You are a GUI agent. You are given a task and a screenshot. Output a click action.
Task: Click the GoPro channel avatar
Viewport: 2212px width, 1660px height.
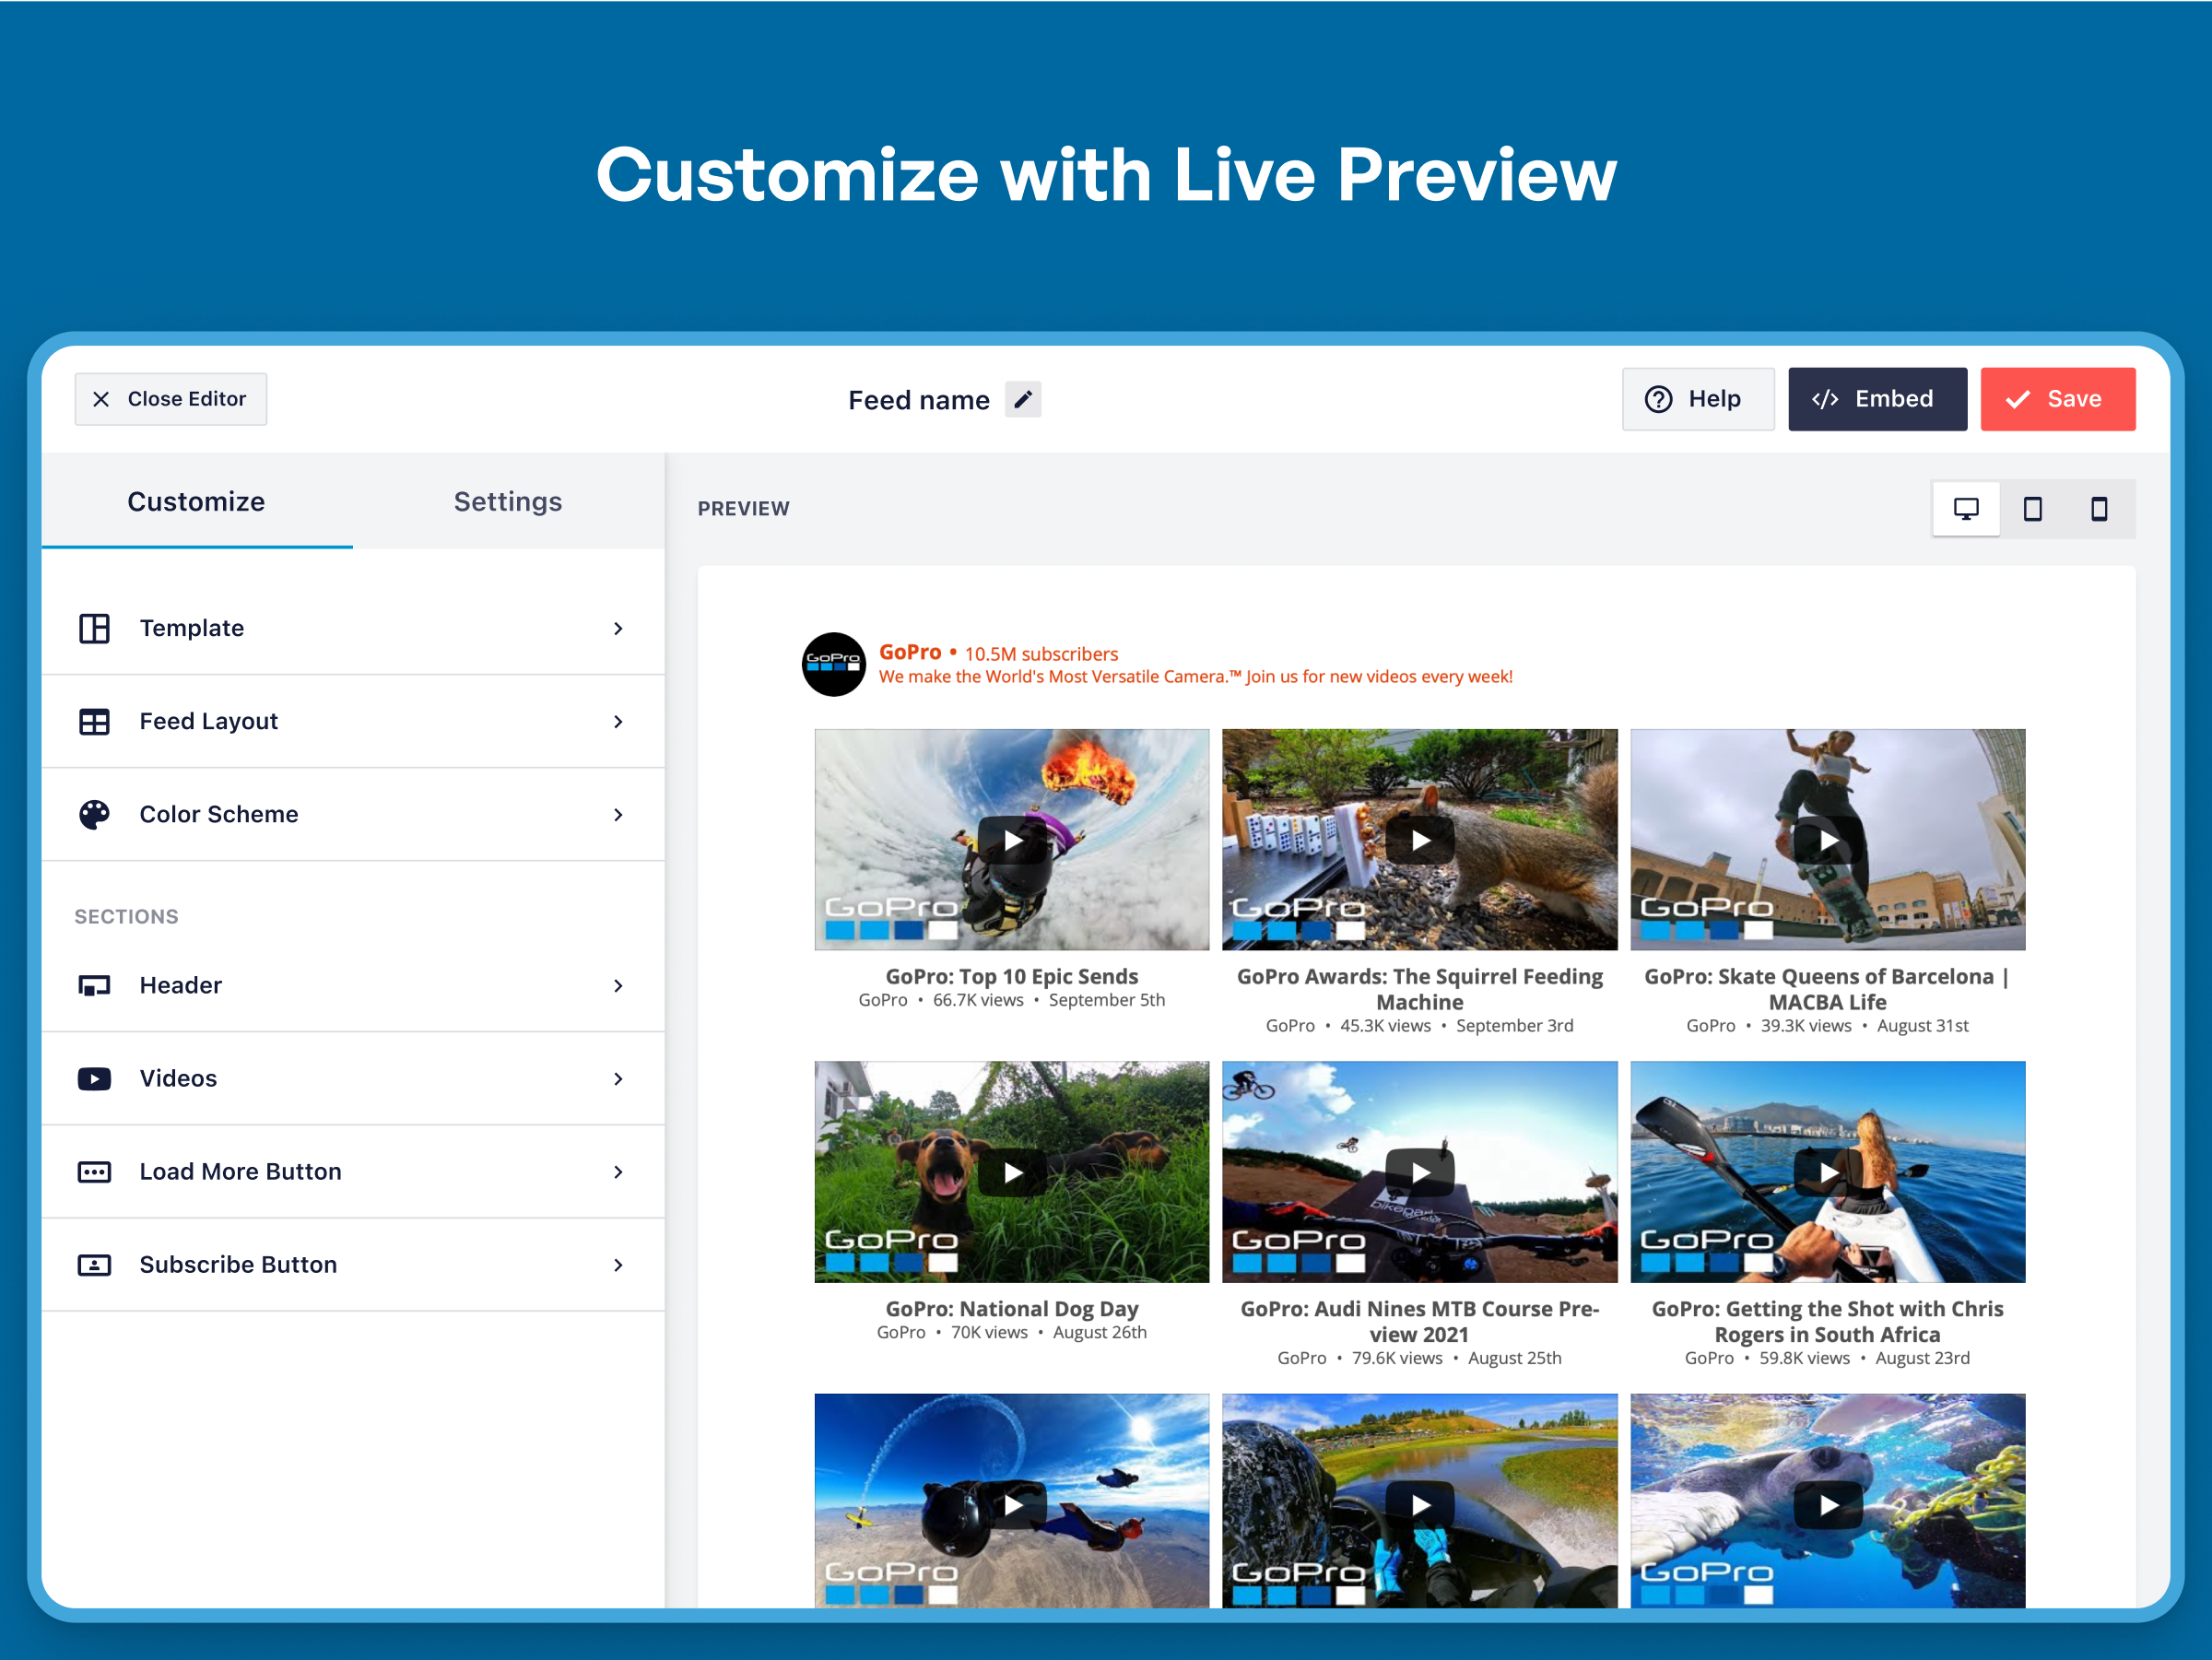[833, 663]
